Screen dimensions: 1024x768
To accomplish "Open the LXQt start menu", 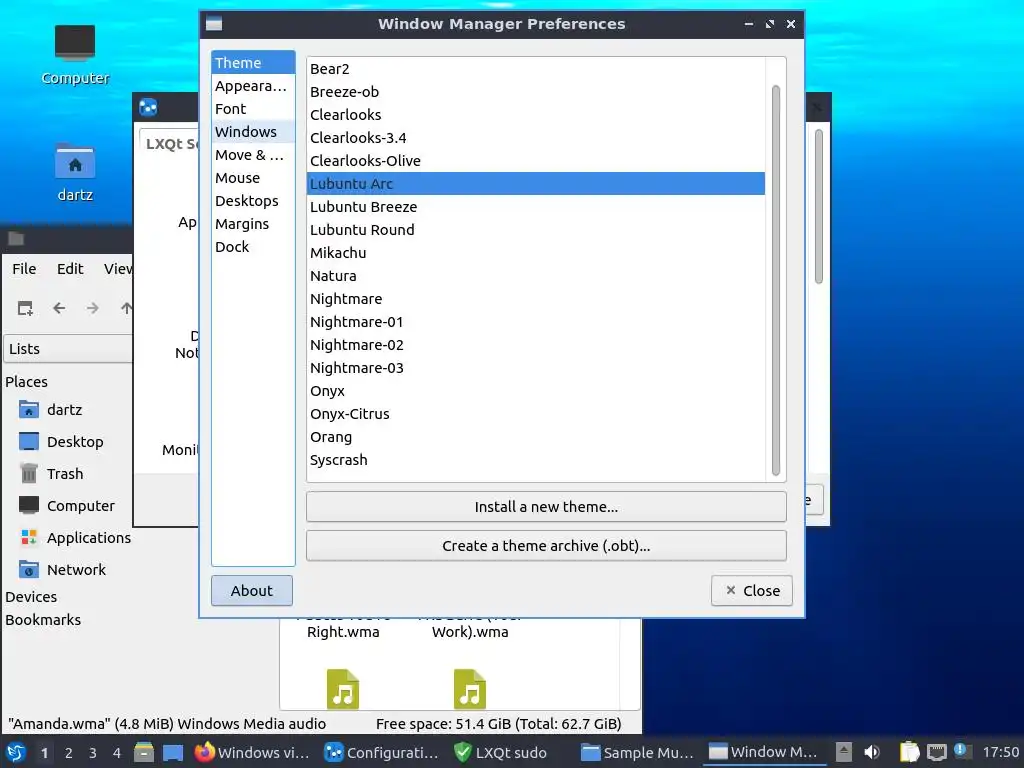I will click(x=16, y=752).
